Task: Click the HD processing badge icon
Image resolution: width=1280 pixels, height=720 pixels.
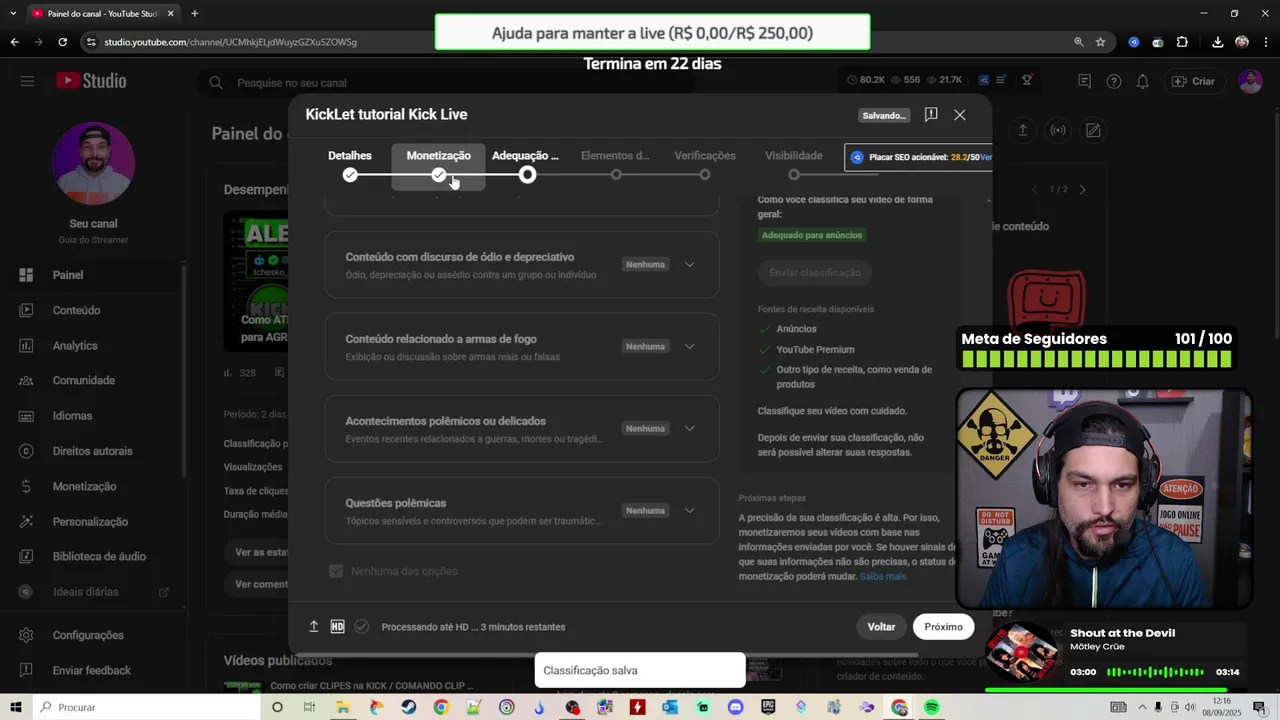Action: pyautogui.click(x=337, y=626)
